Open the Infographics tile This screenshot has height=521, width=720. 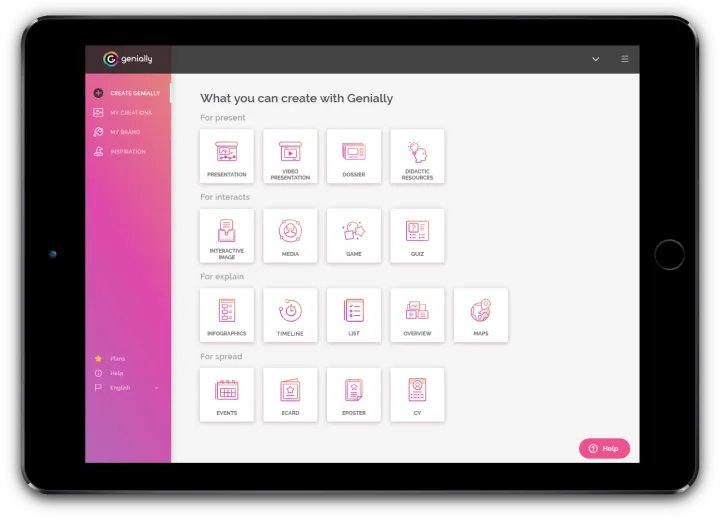(227, 315)
